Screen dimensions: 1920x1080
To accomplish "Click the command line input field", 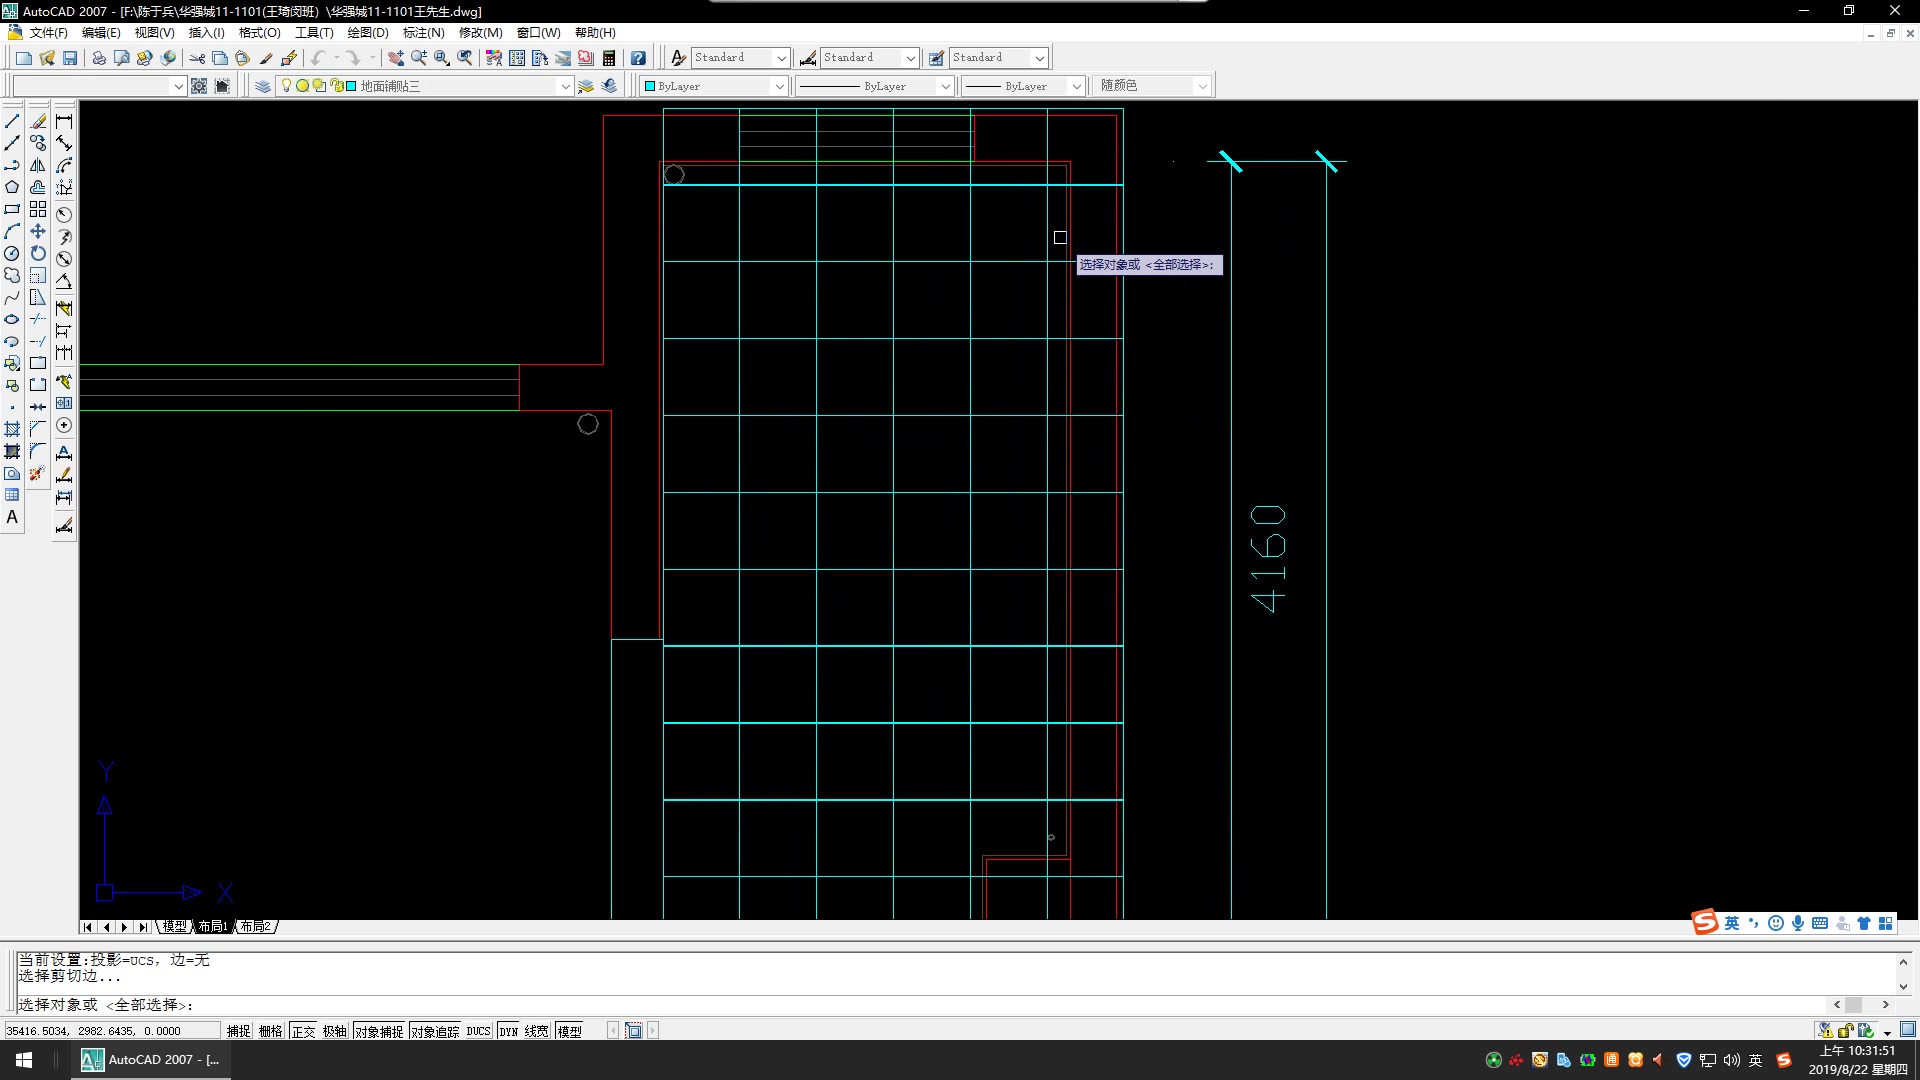I will click(x=900, y=1005).
